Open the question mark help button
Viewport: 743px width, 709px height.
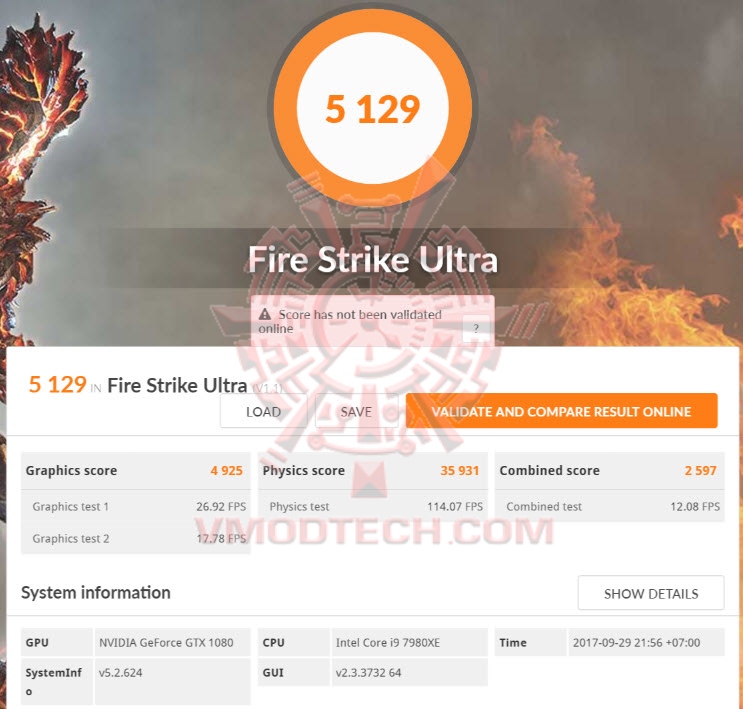pos(476,328)
